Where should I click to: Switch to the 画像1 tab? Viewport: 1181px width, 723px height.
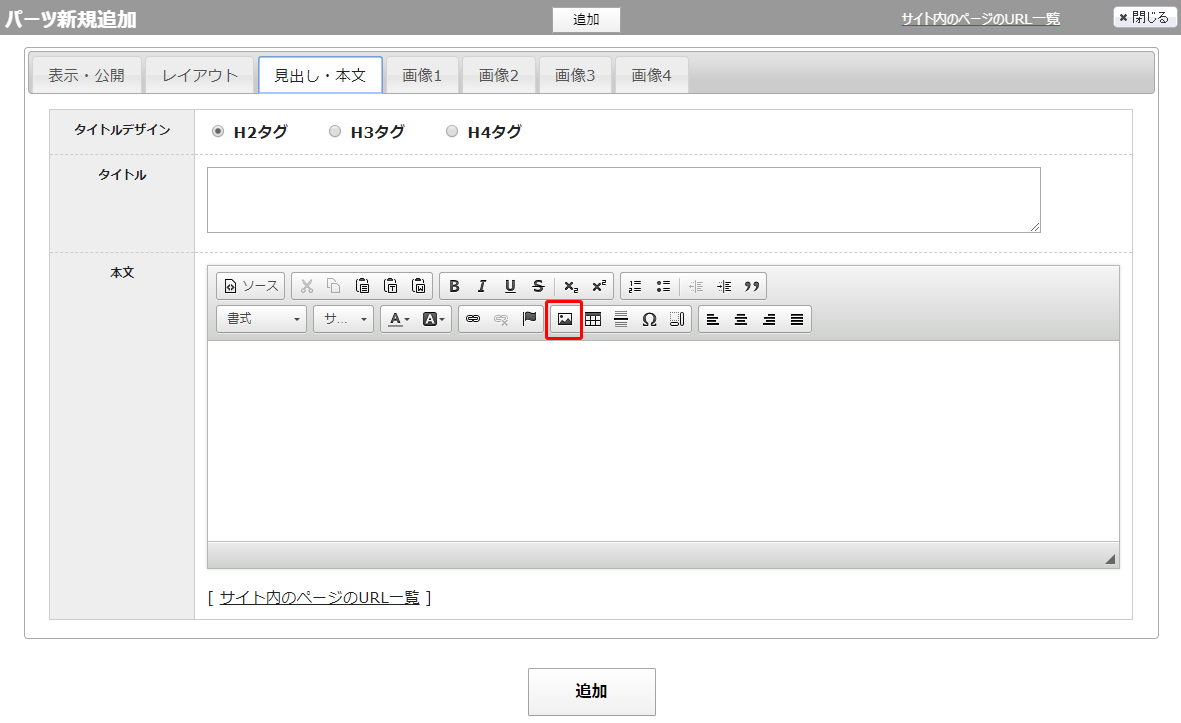[x=422, y=75]
